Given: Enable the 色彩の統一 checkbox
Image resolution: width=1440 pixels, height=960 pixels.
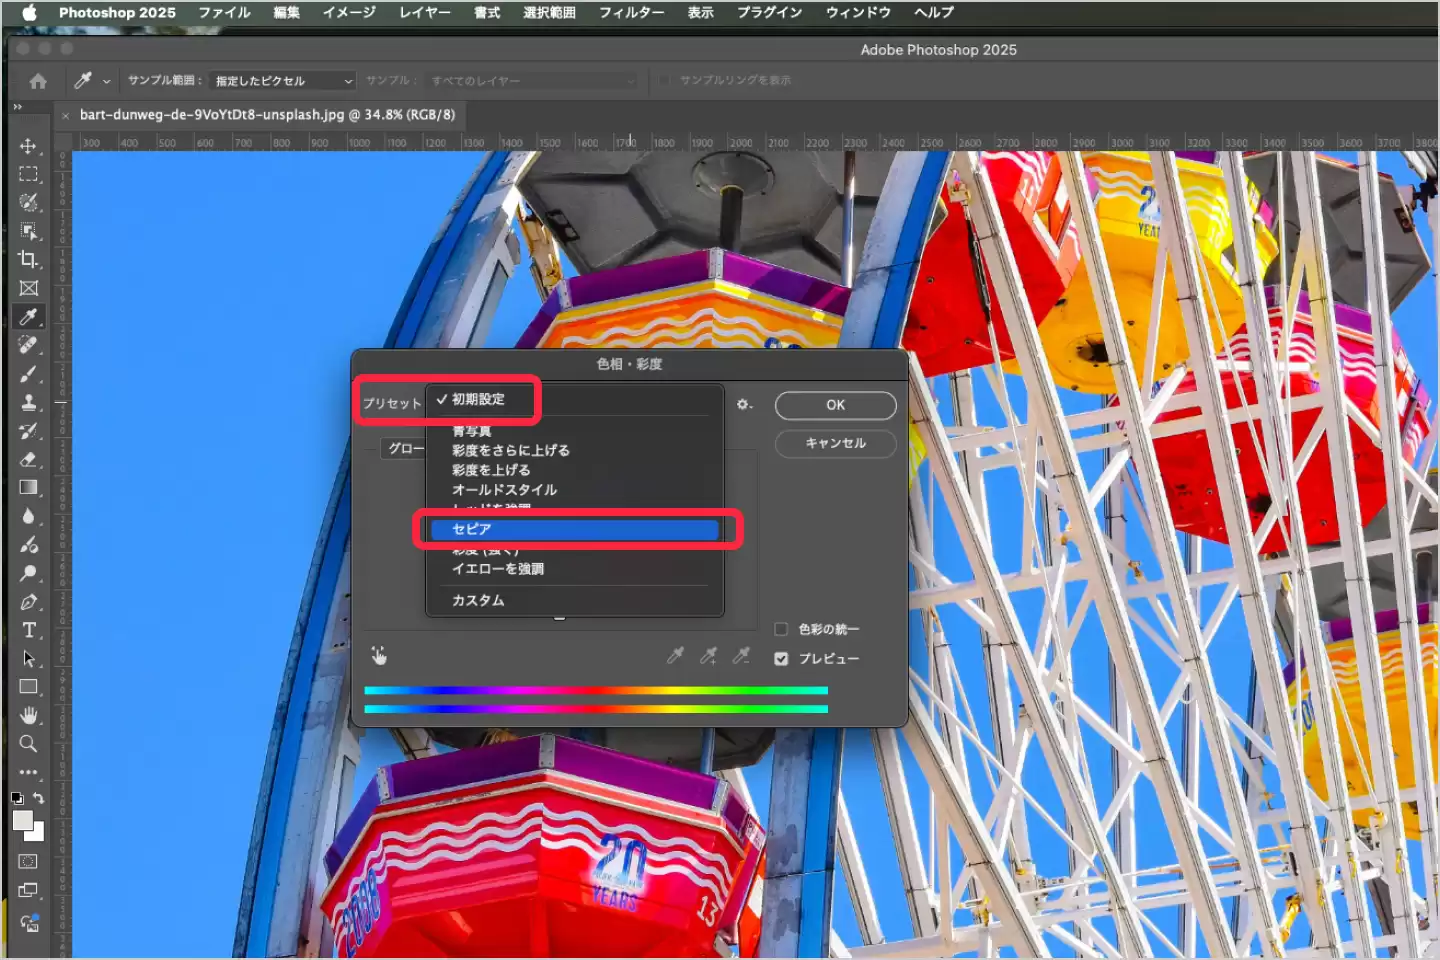Looking at the screenshot, I should [x=781, y=629].
